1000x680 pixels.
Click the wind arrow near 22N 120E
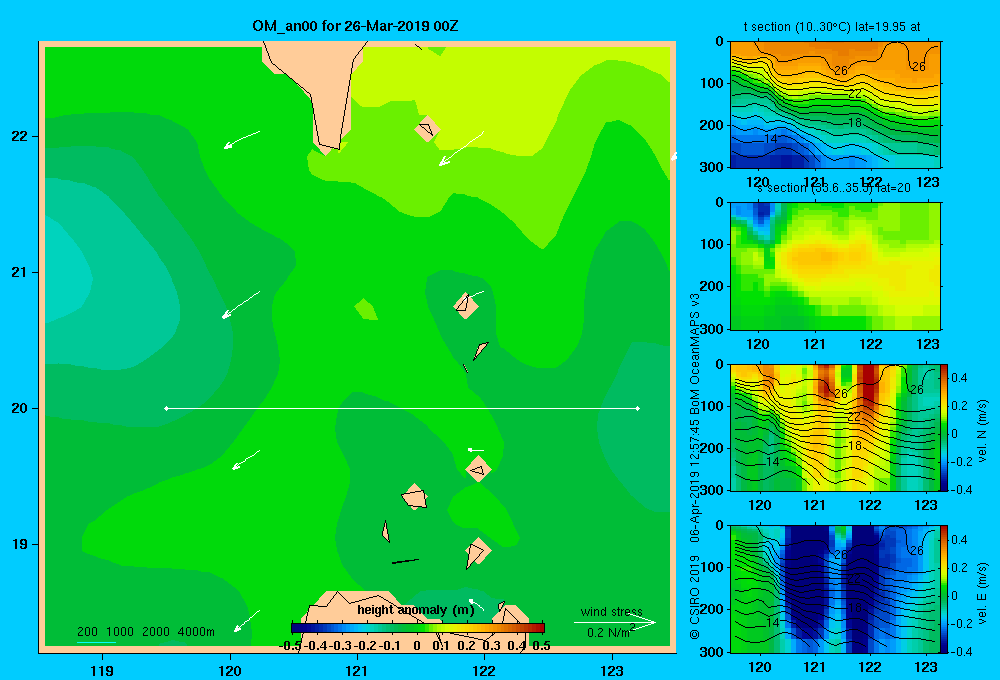pos(242,140)
